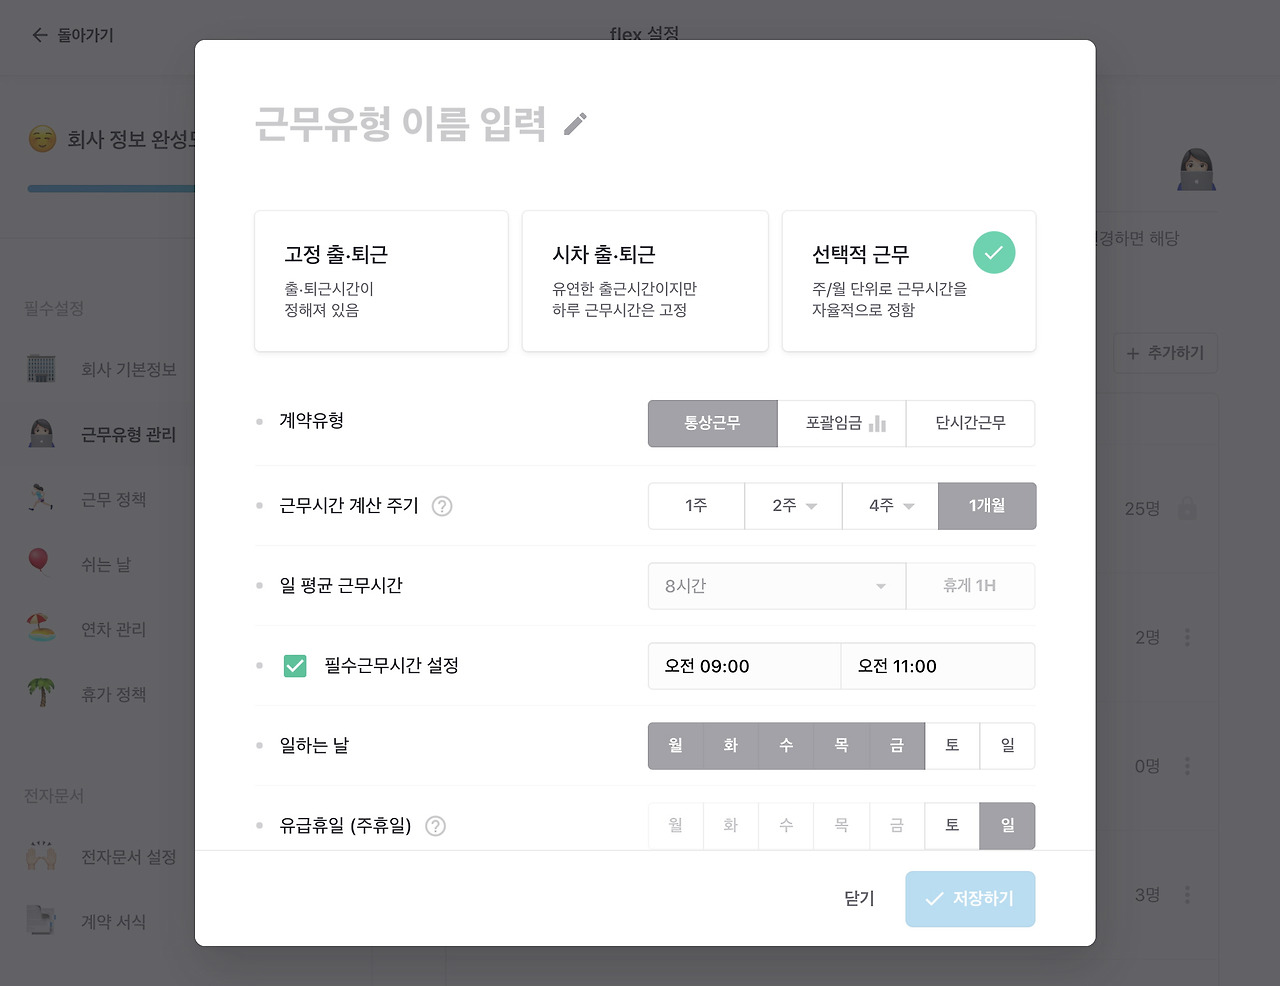Expand the 2주 dropdown arrow
This screenshot has width=1280, height=986.
pyautogui.click(x=811, y=506)
